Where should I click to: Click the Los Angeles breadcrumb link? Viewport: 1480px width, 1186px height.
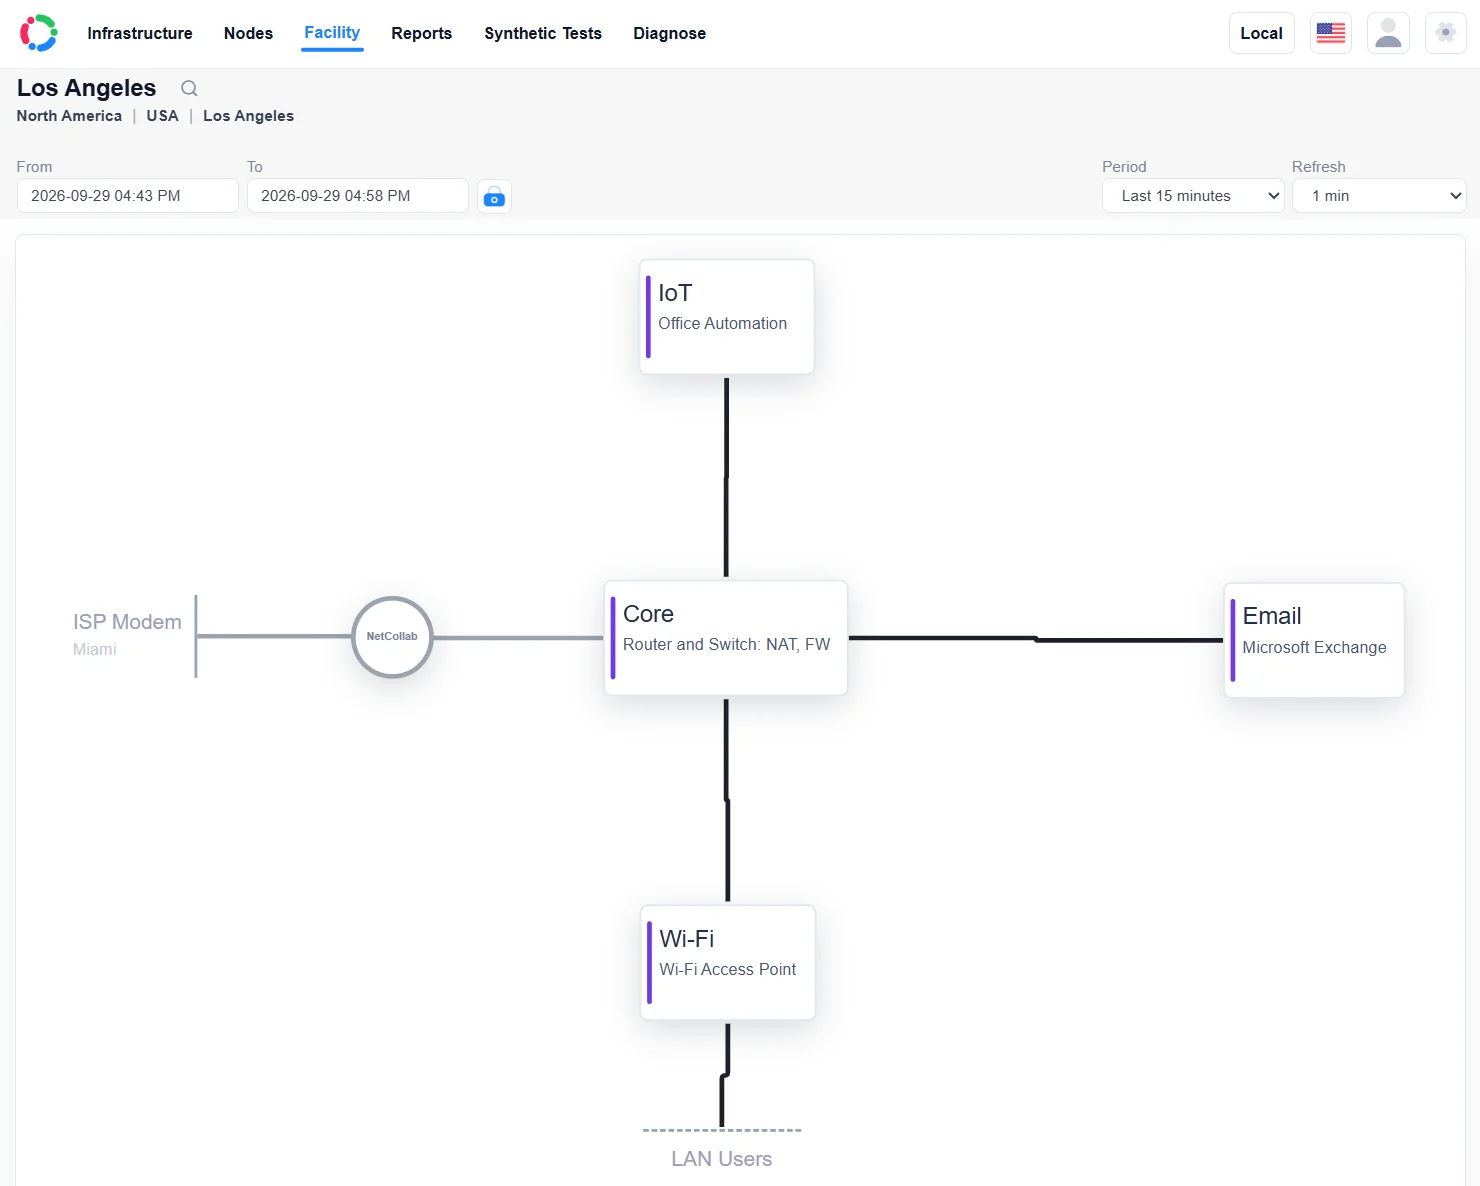coord(248,116)
